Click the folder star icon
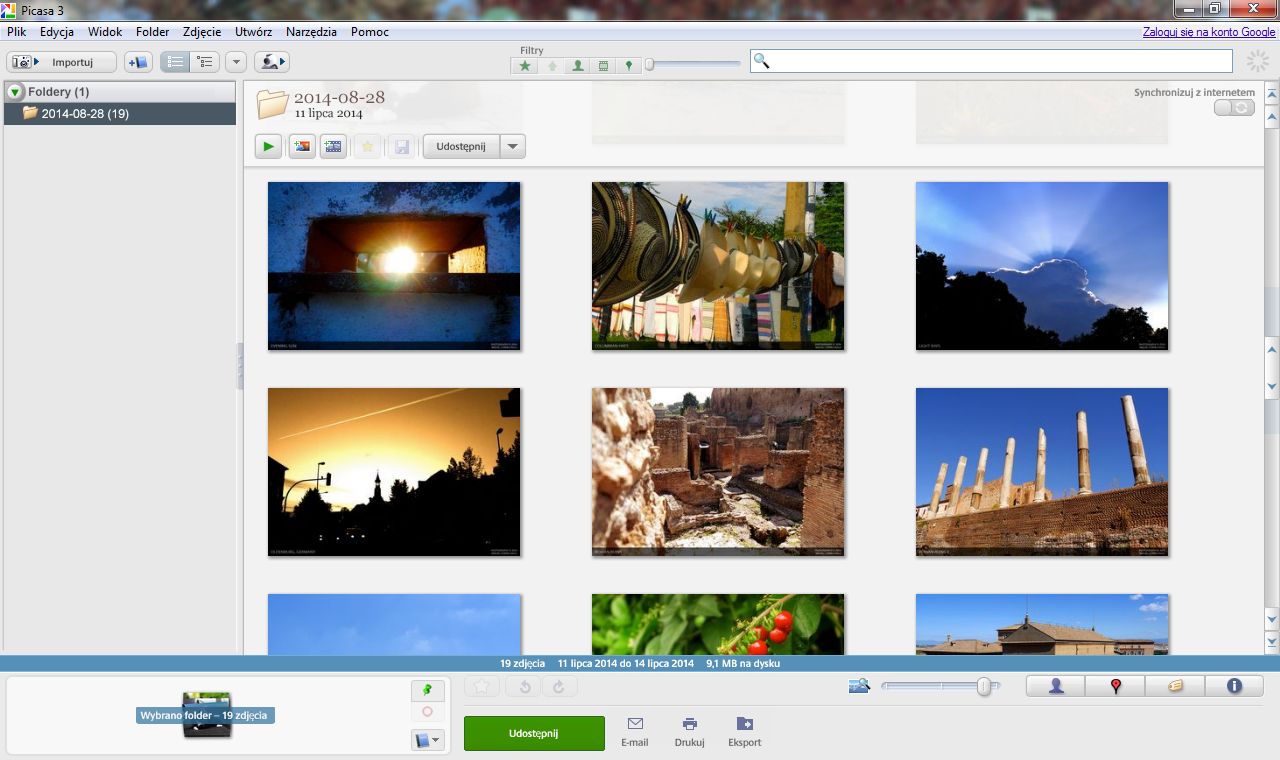 coord(367,147)
